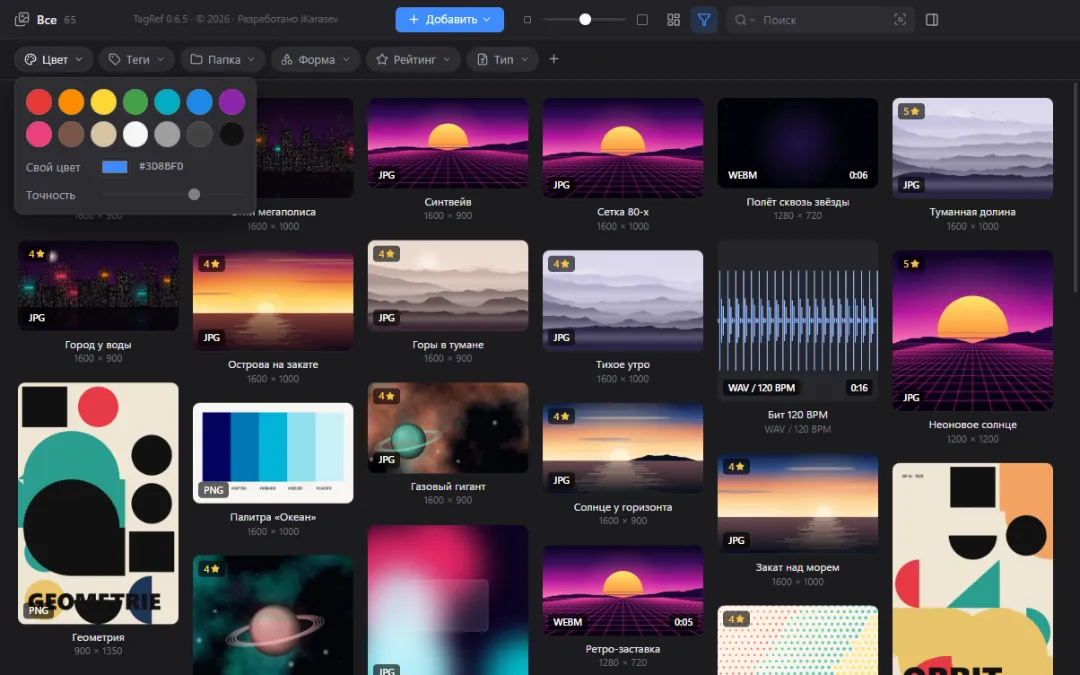
Task: Click the "Точность" accuracy slider handle
Action: pyautogui.click(x=194, y=195)
